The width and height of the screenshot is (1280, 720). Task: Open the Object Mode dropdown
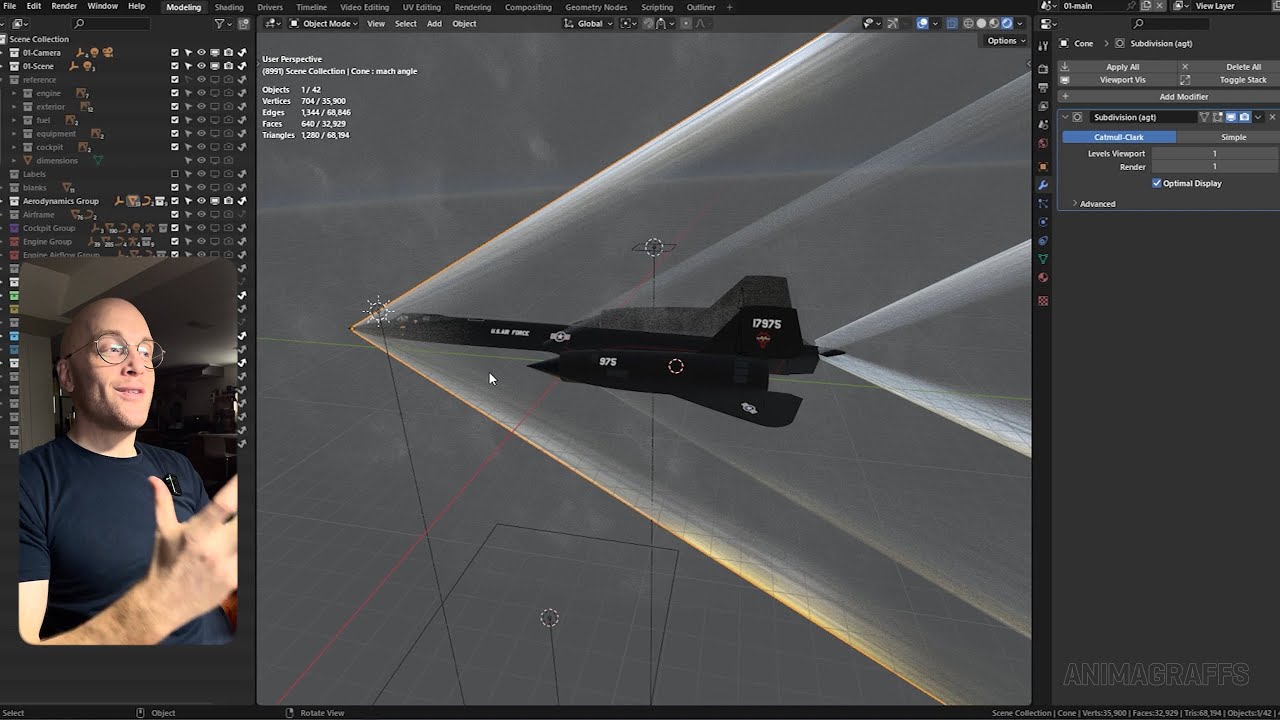325,23
